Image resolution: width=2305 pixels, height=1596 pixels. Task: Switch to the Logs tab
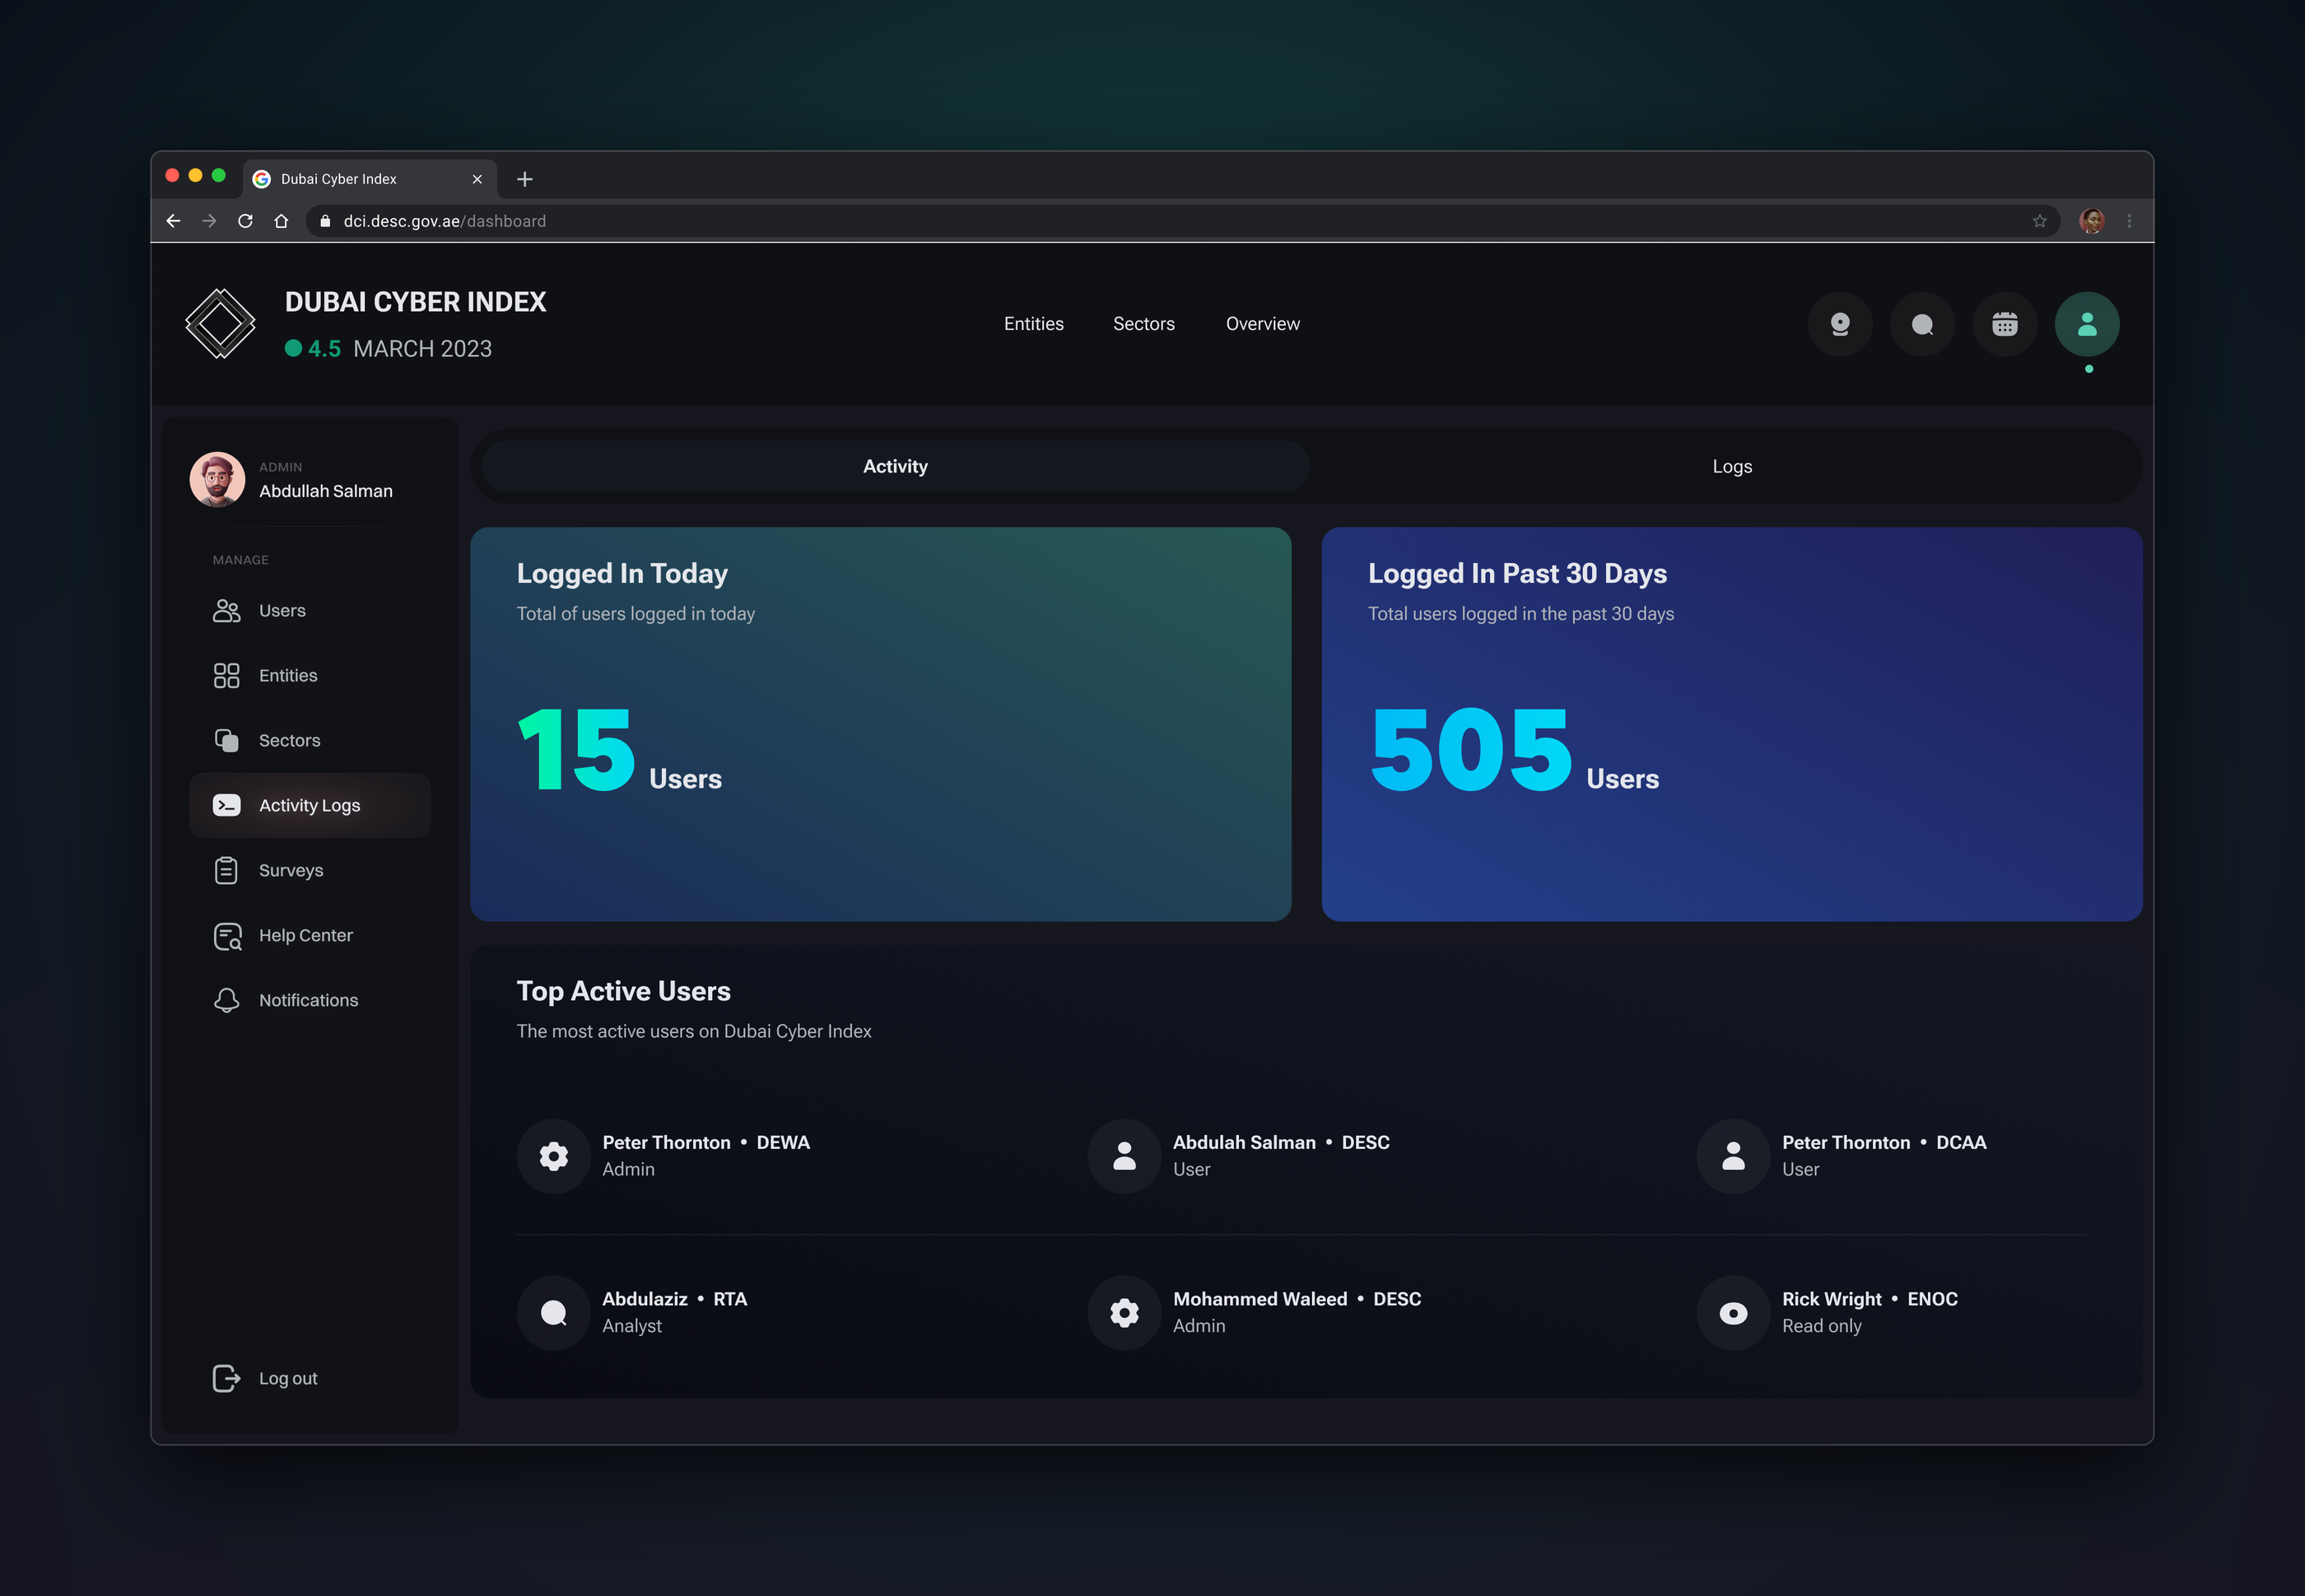[x=1732, y=467]
